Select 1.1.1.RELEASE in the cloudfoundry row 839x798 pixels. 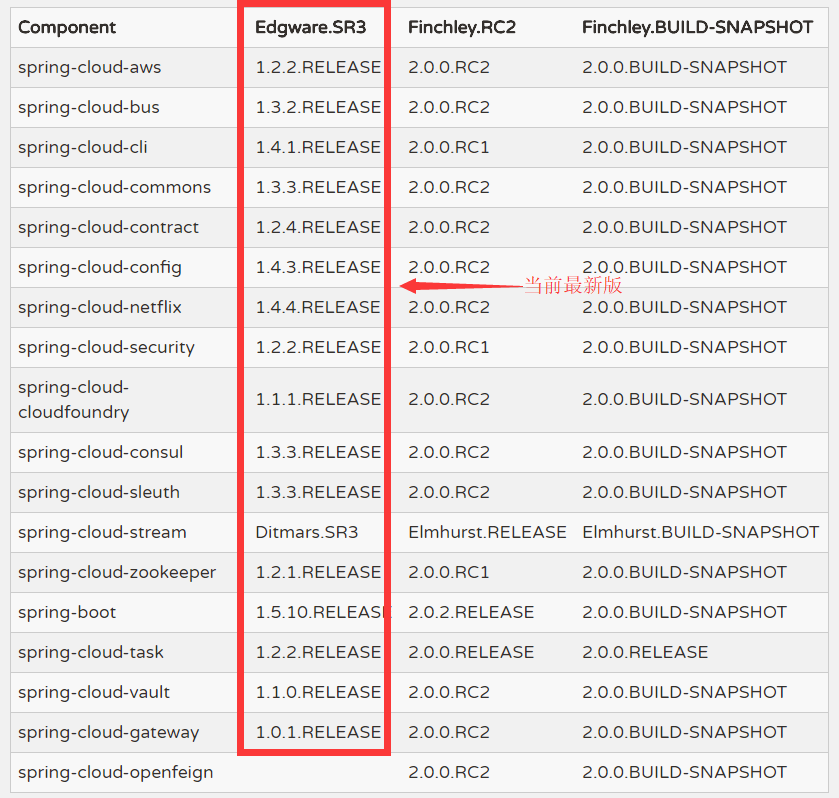point(318,399)
